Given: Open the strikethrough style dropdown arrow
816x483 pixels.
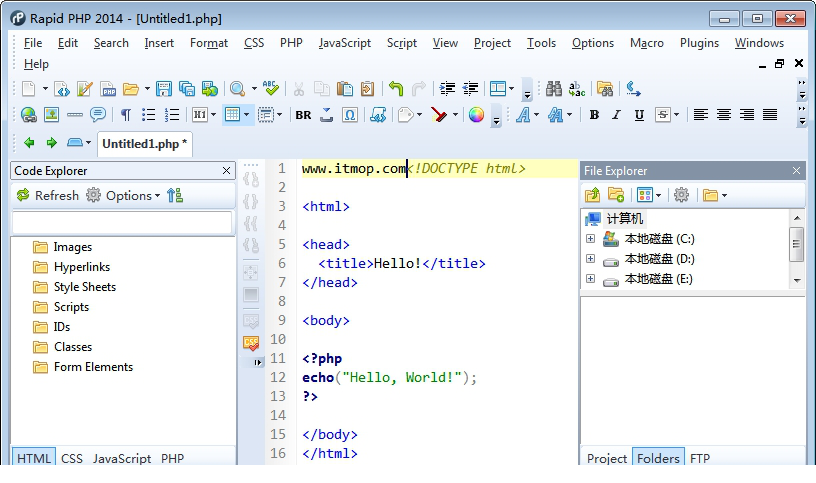Looking at the screenshot, I should click(x=677, y=115).
